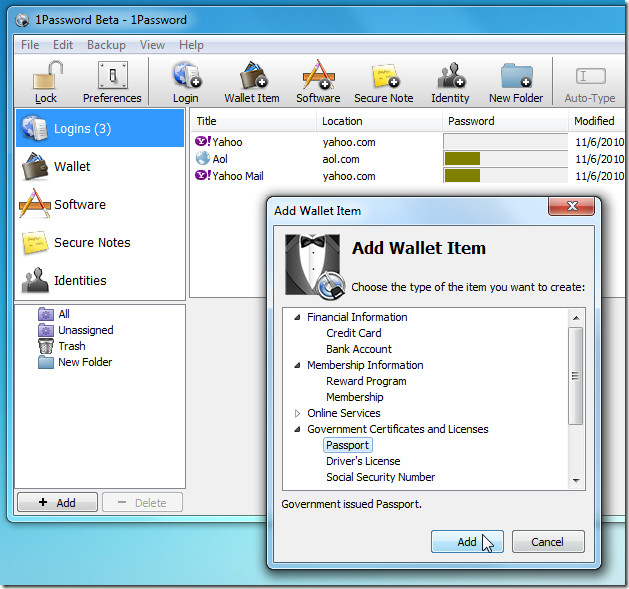
Task: Collapse the Financial Information group
Action: [x=297, y=317]
